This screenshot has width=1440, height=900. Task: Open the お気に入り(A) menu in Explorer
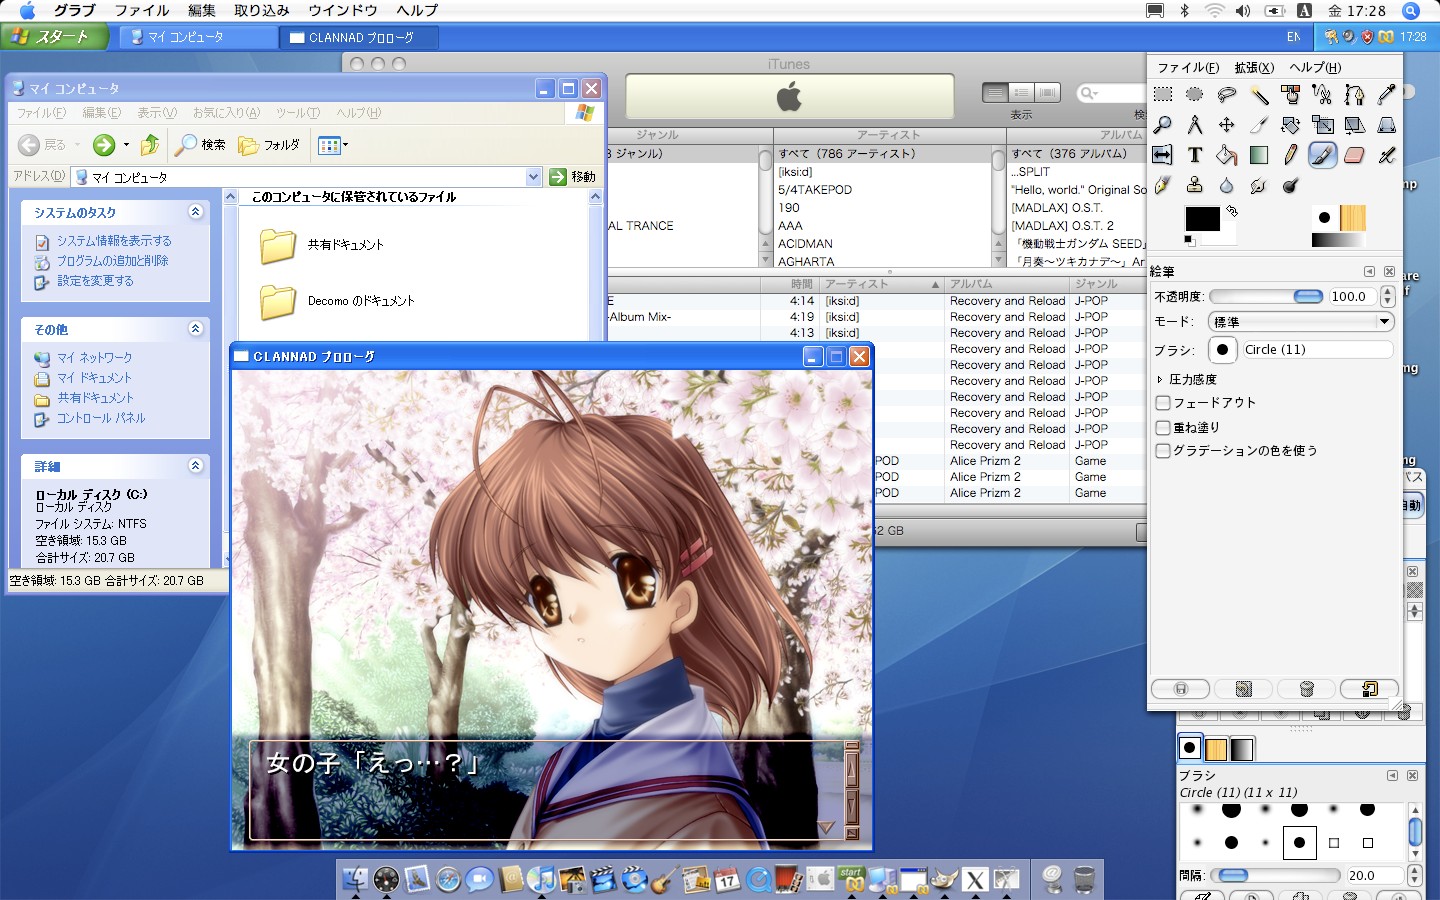tap(226, 113)
